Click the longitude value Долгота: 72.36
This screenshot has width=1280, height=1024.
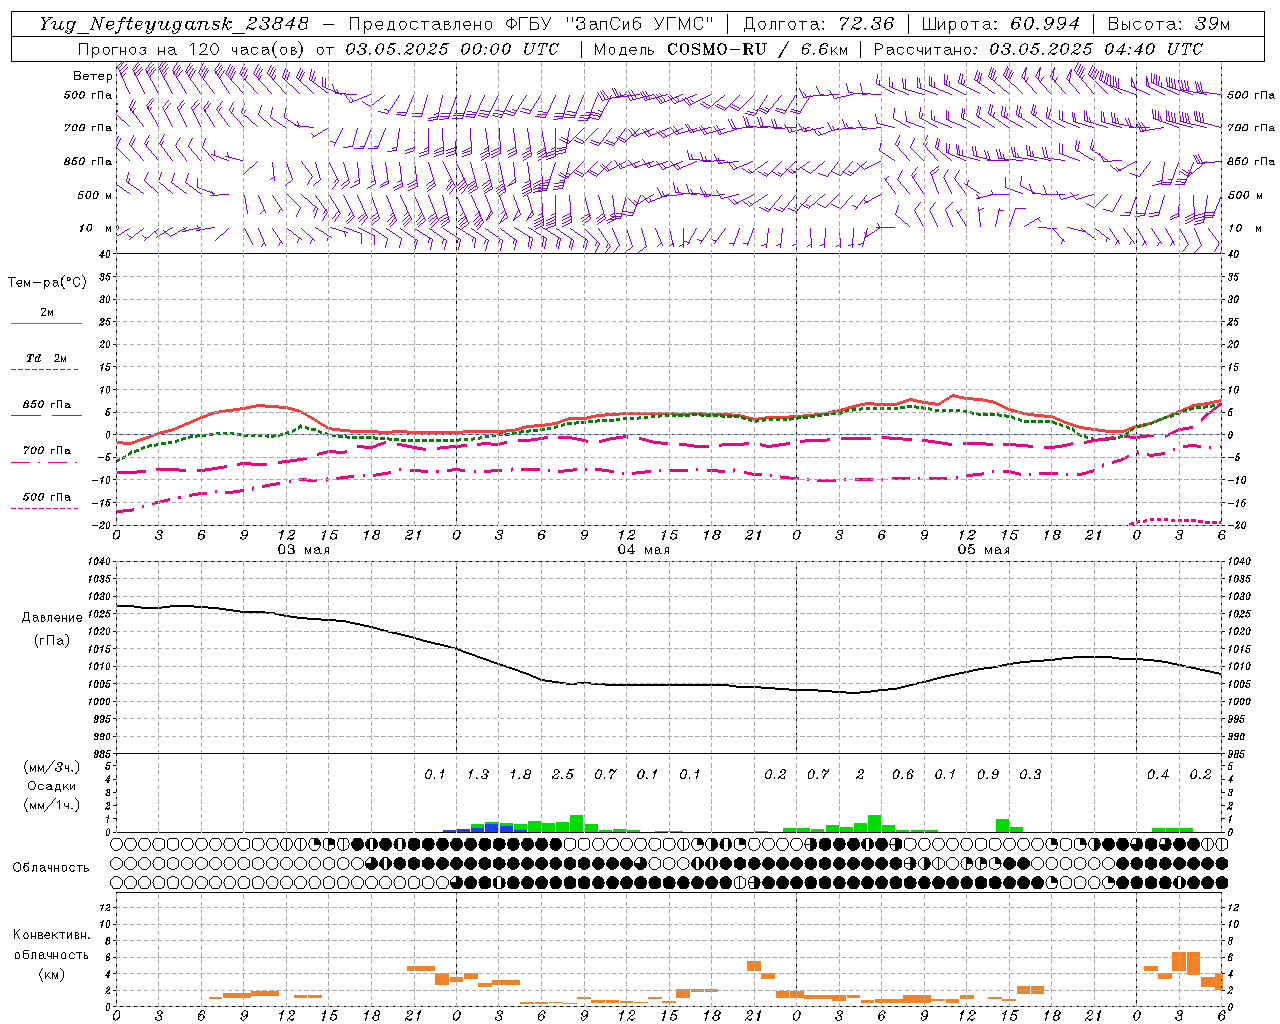[818, 24]
